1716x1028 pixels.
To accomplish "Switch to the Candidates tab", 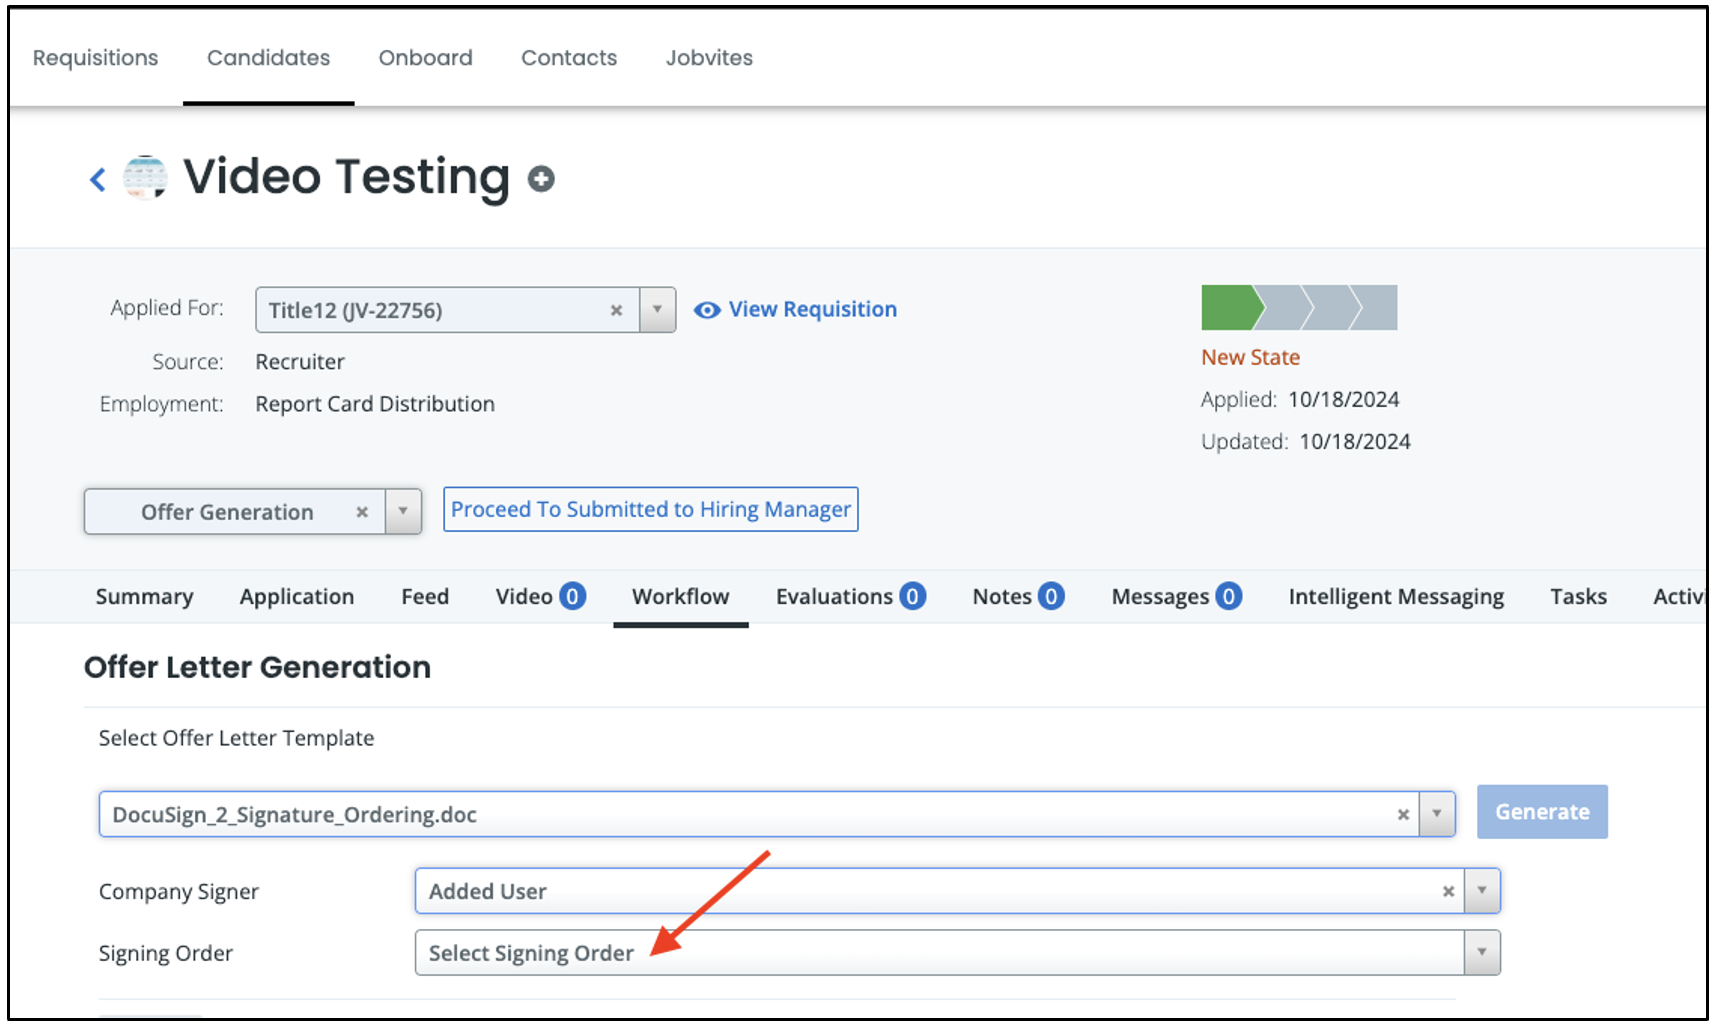I will coord(268,58).
